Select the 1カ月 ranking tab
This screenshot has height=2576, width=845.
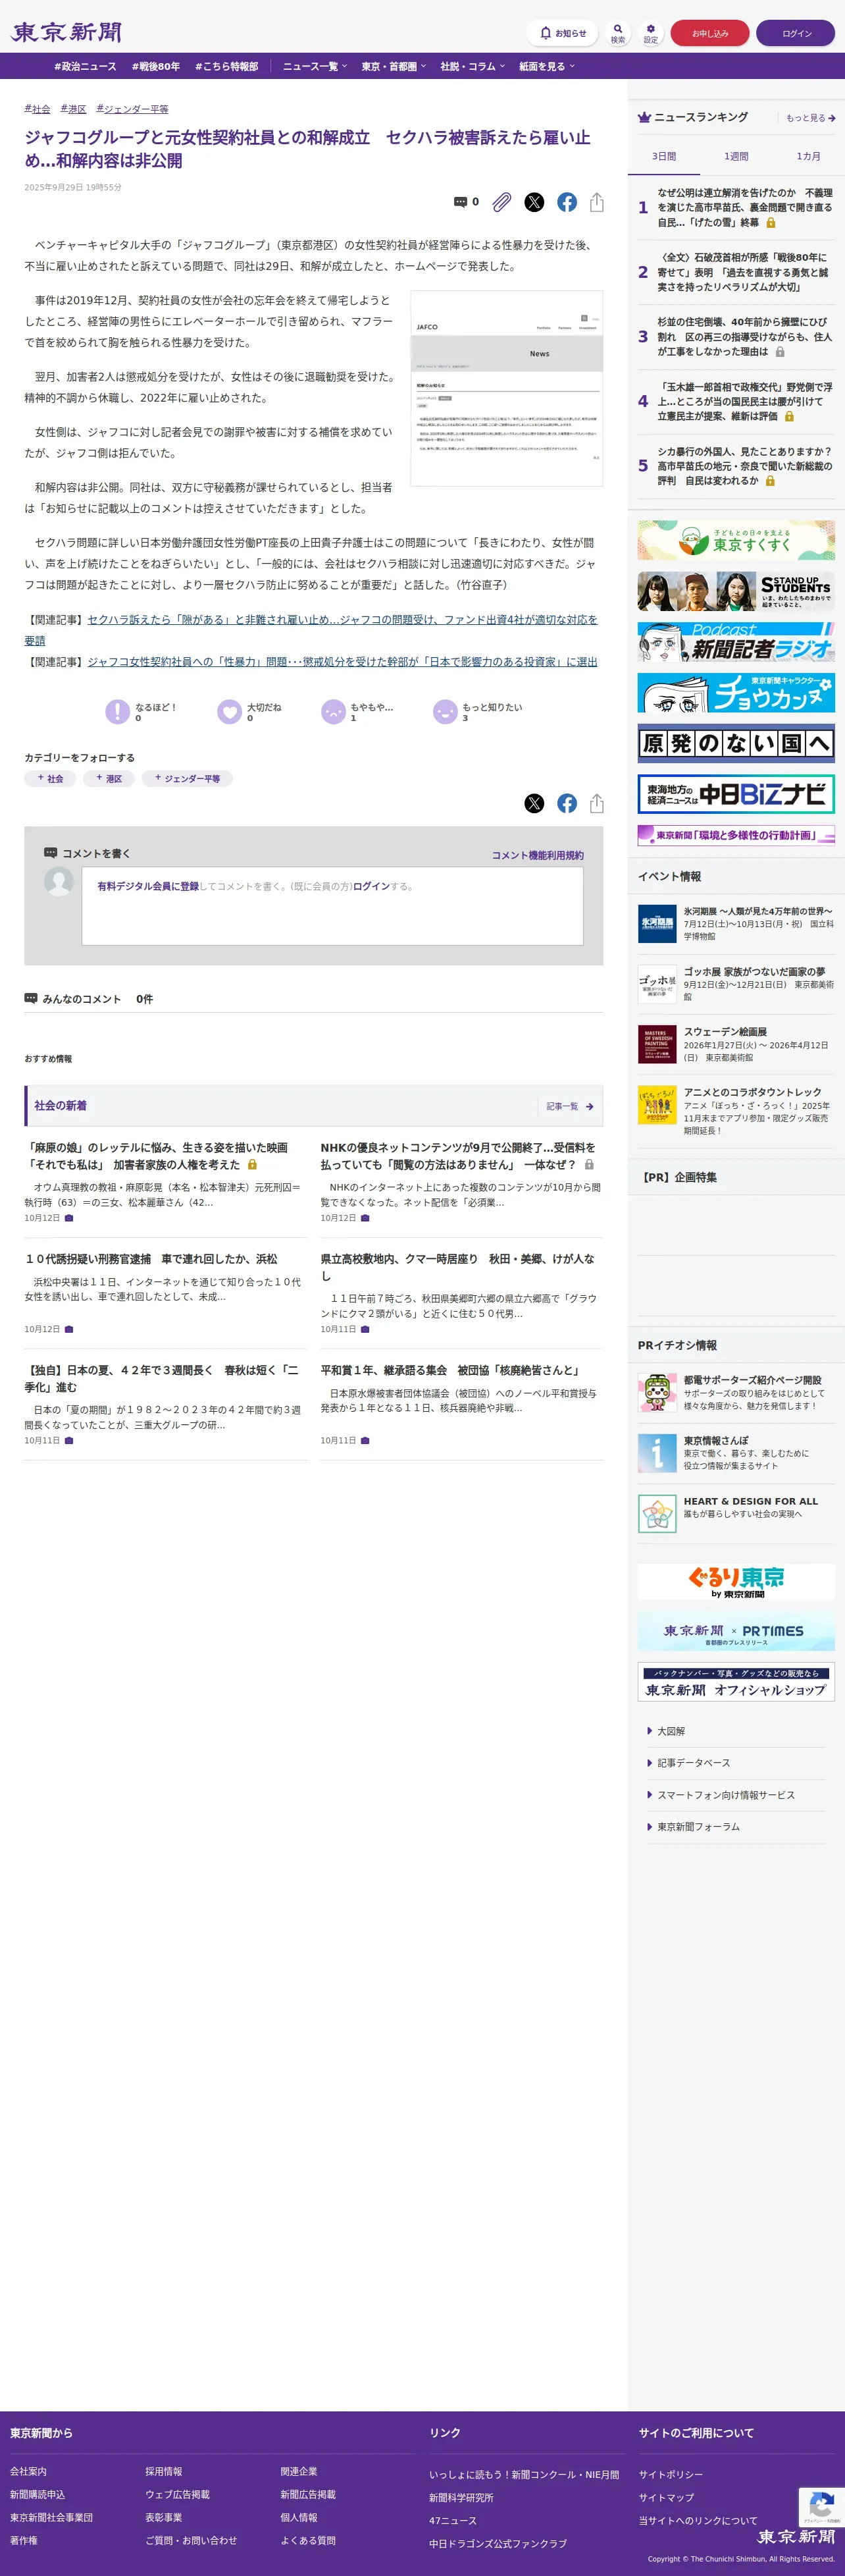pos(808,156)
